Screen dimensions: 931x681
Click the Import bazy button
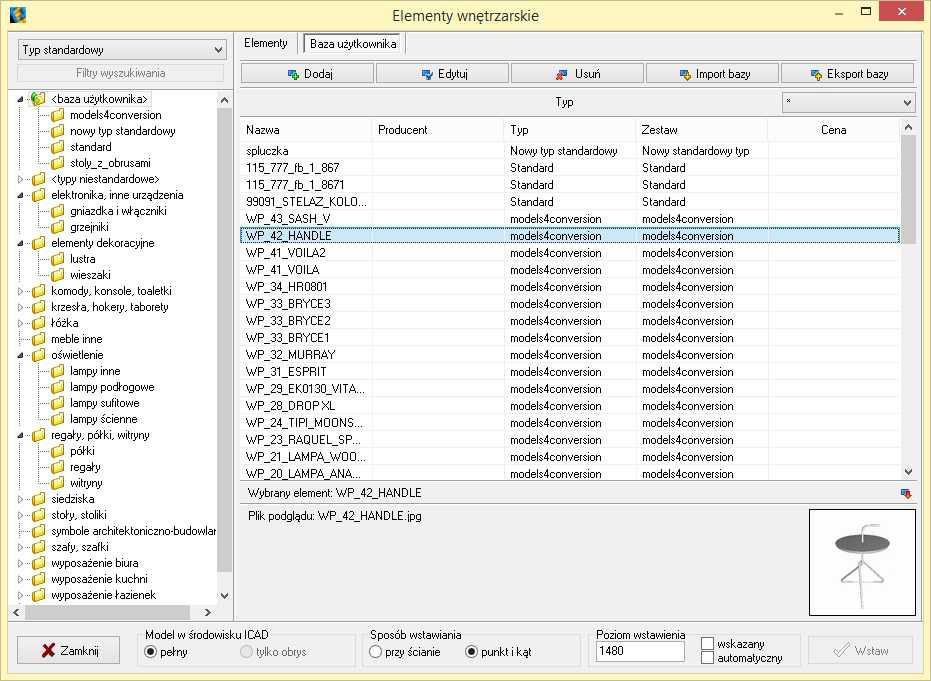click(712, 74)
